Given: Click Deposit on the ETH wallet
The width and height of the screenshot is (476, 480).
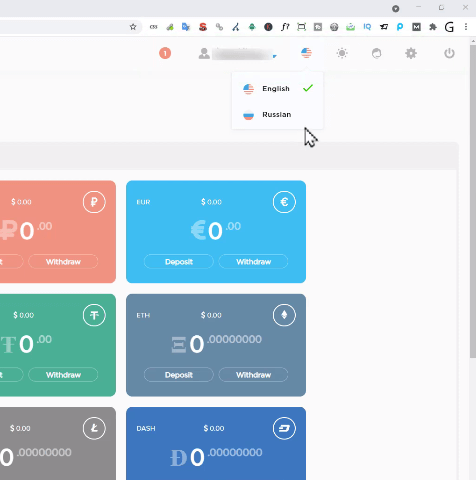Looking at the screenshot, I should [179, 375].
